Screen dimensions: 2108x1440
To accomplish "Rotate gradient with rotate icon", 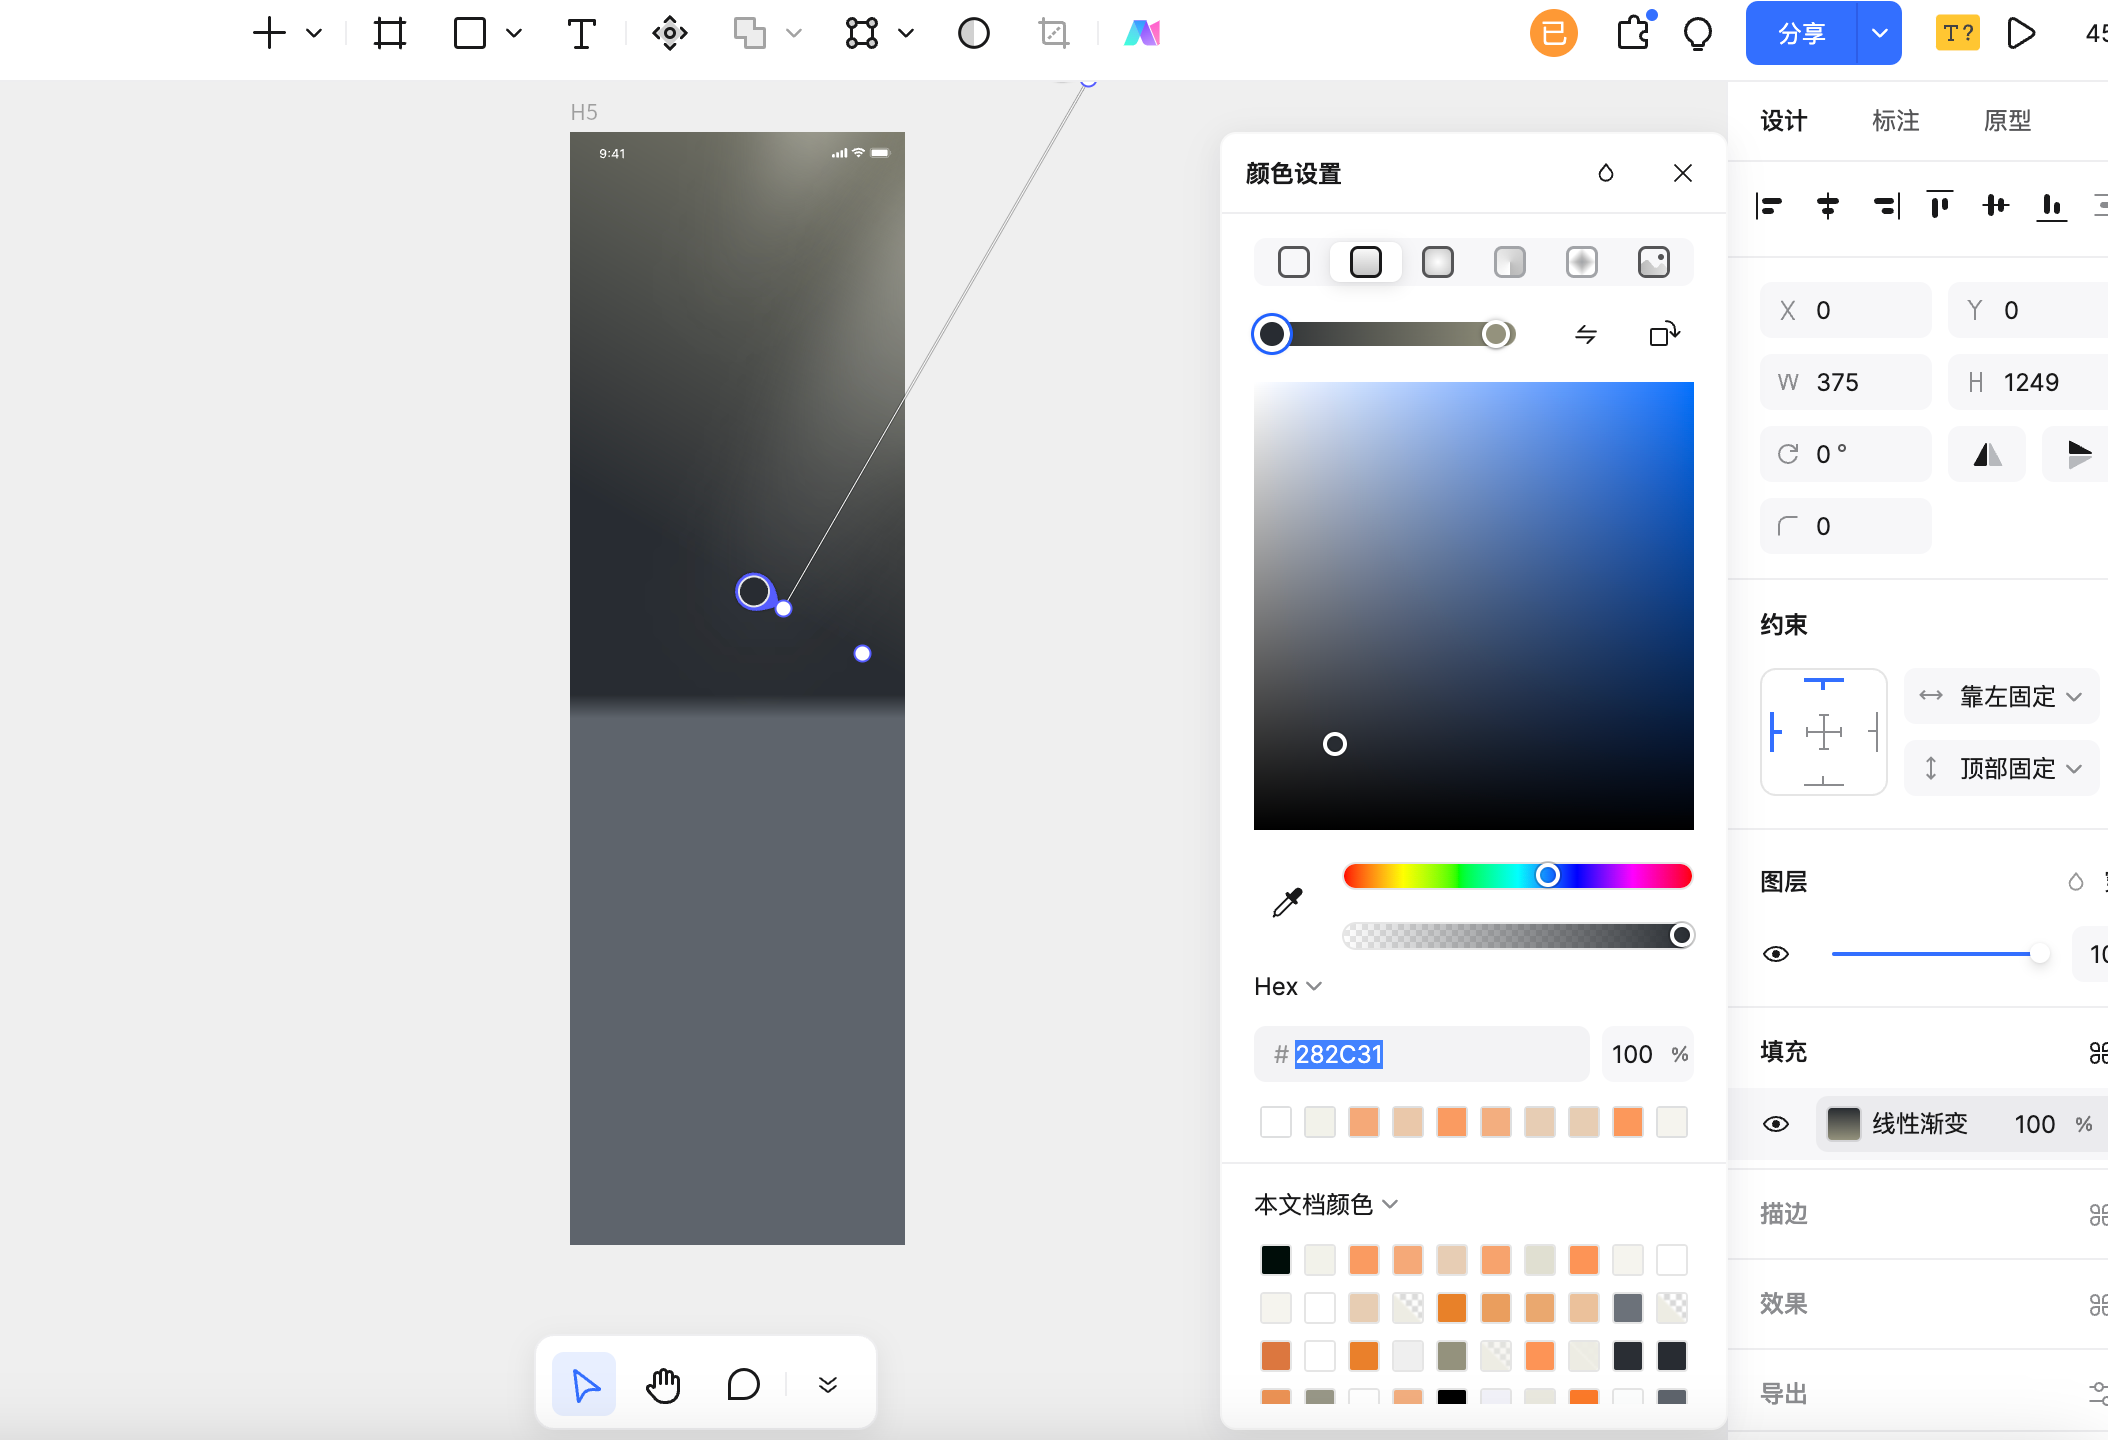I will pyautogui.click(x=1664, y=334).
